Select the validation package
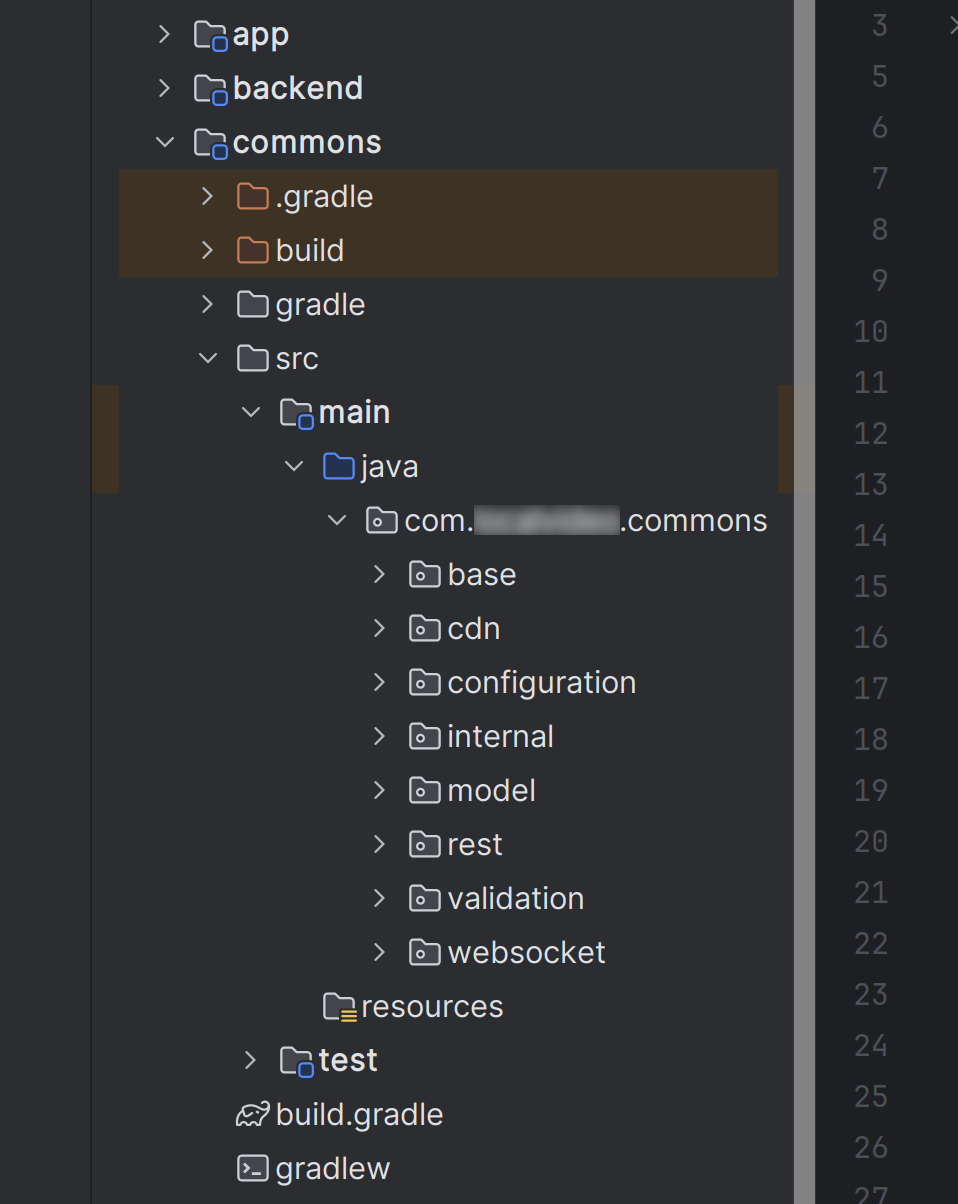The width and height of the screenshot is (958, 1204). 515,899
